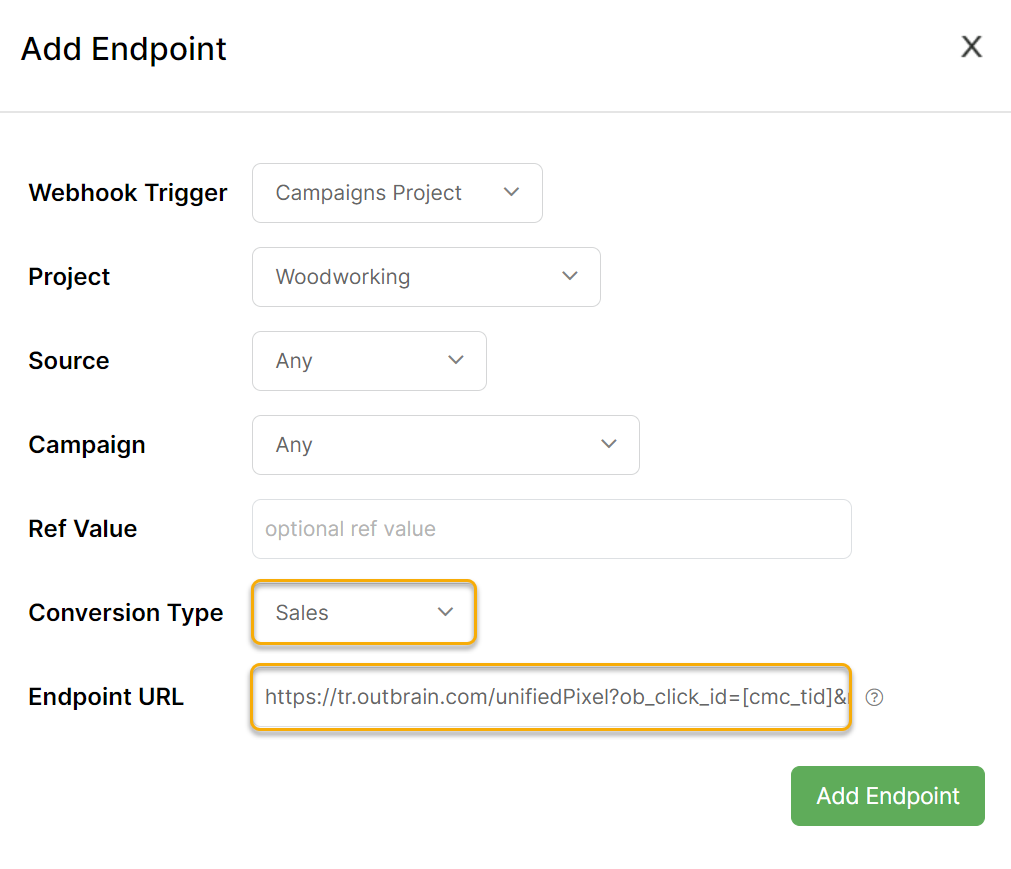This screenshot has width=1011, height=869.
Task: Expand the Source dropdown chevron
Action: [455, 360]
